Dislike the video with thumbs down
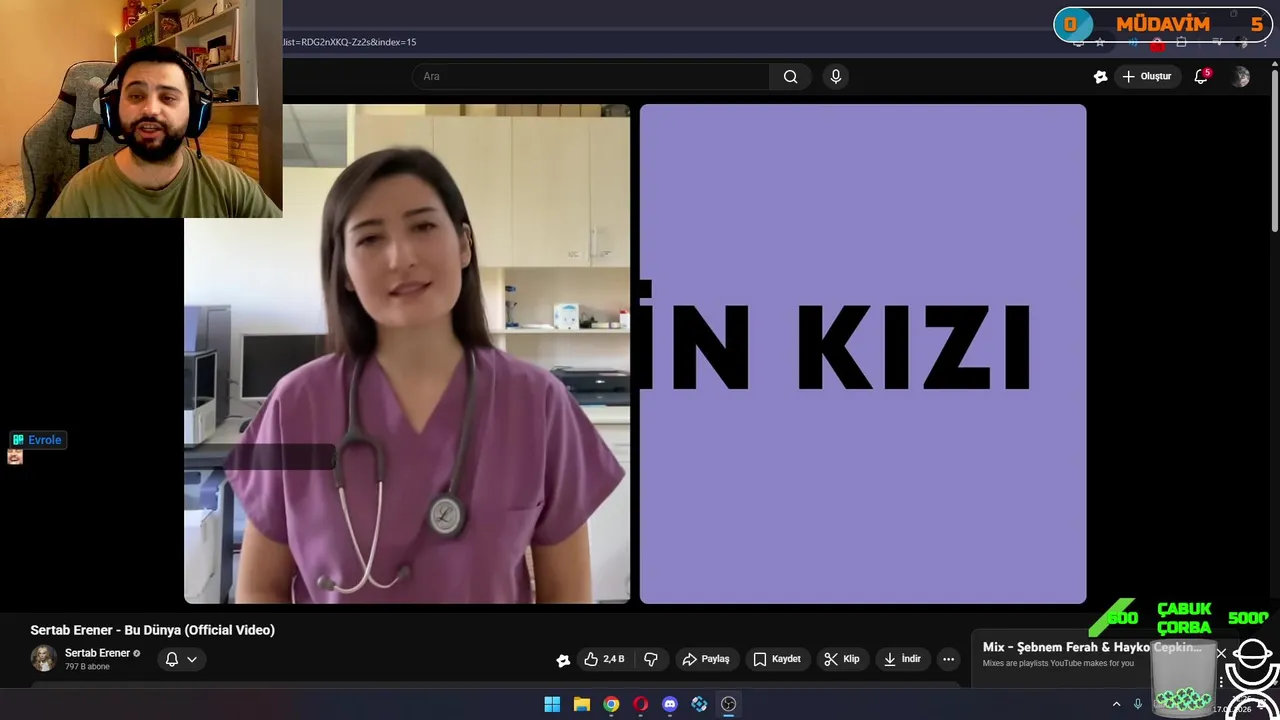1280x720 pixels. point(651,659)
